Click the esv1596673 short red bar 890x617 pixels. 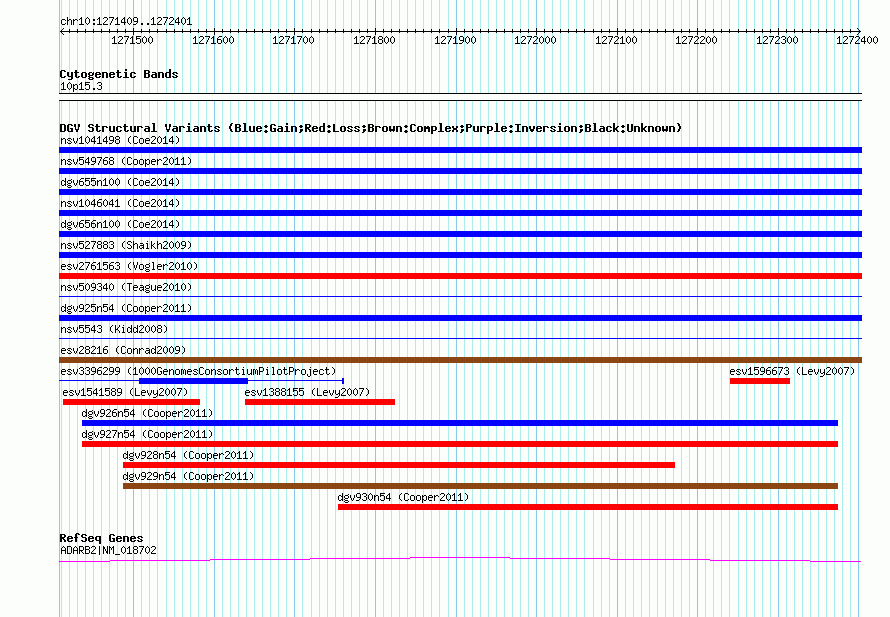760,381
